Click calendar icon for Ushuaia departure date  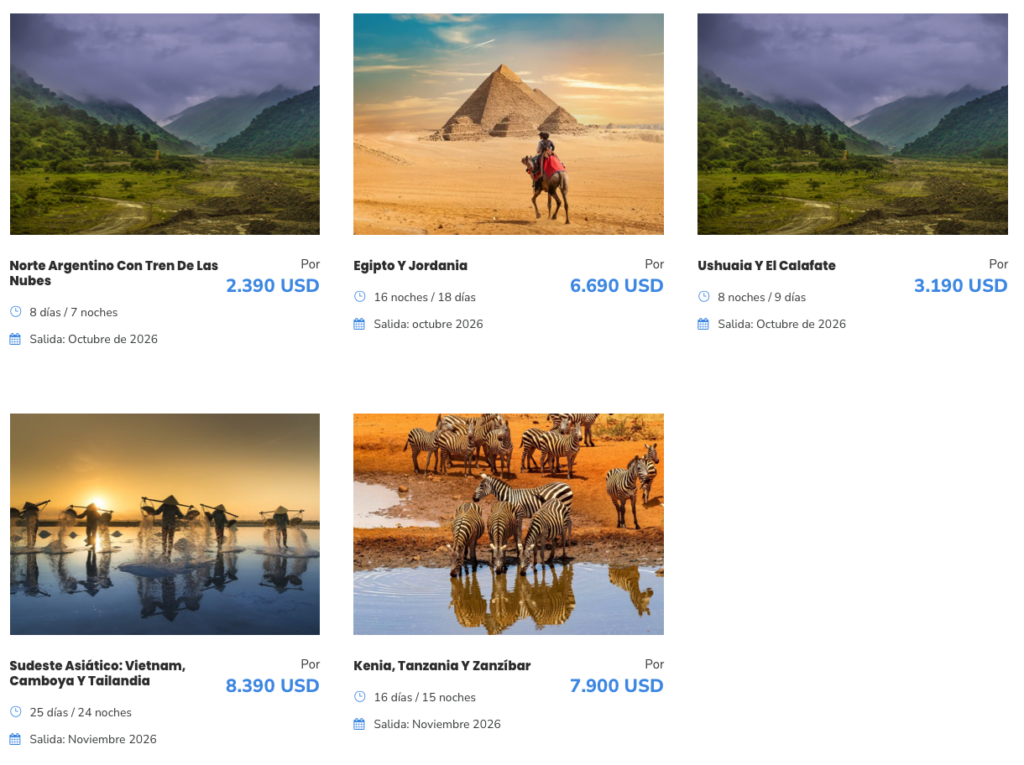[x=703, y=324]
